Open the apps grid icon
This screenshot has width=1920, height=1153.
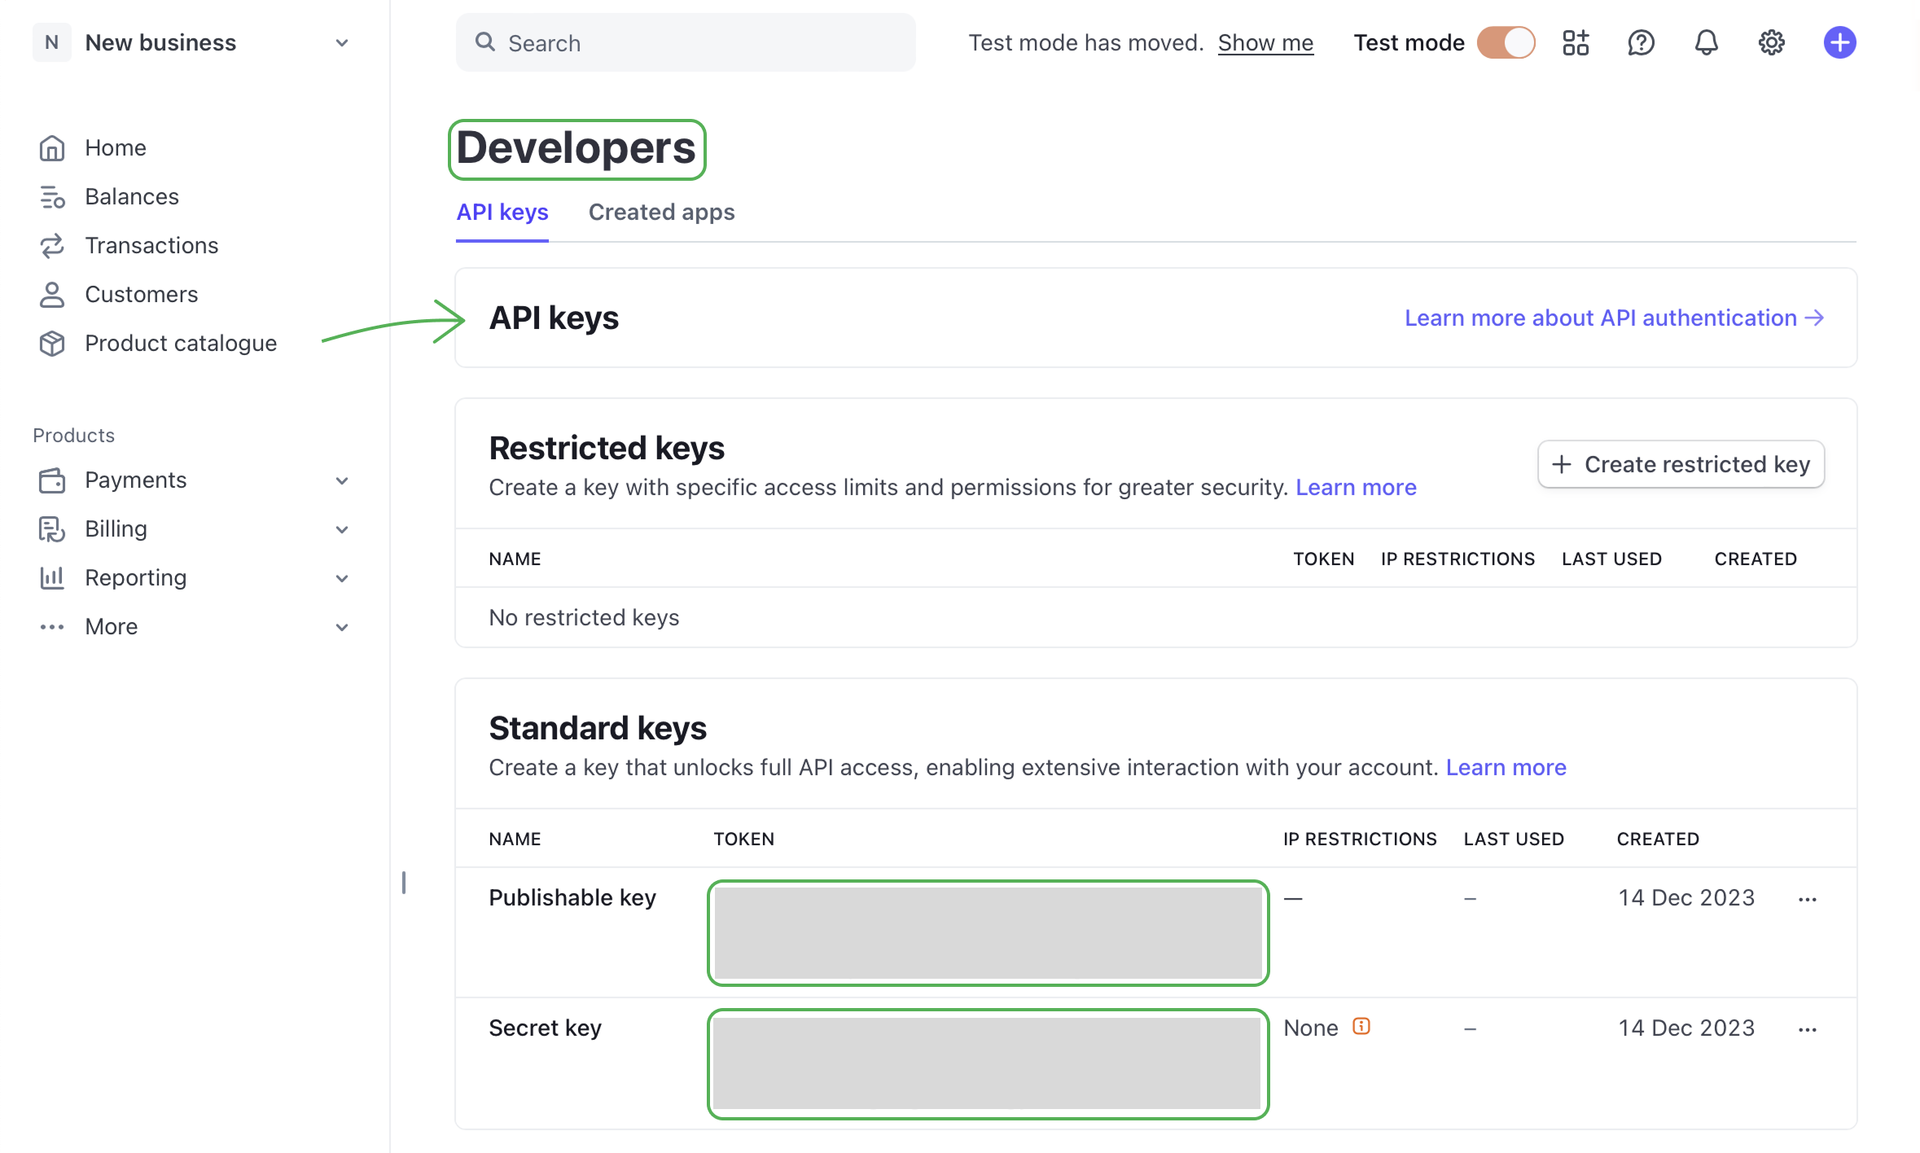[1576, 42]
